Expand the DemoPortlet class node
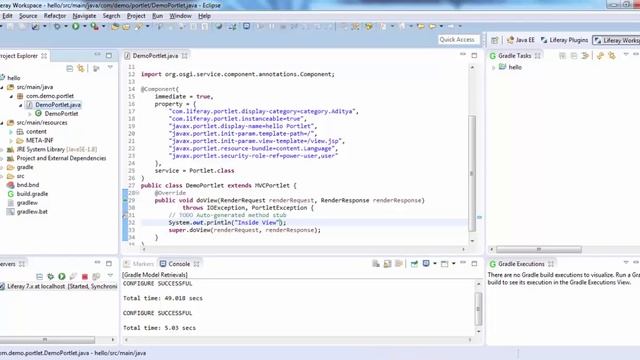Viewport: 640px width, 360px height. (x=30, y=114)
